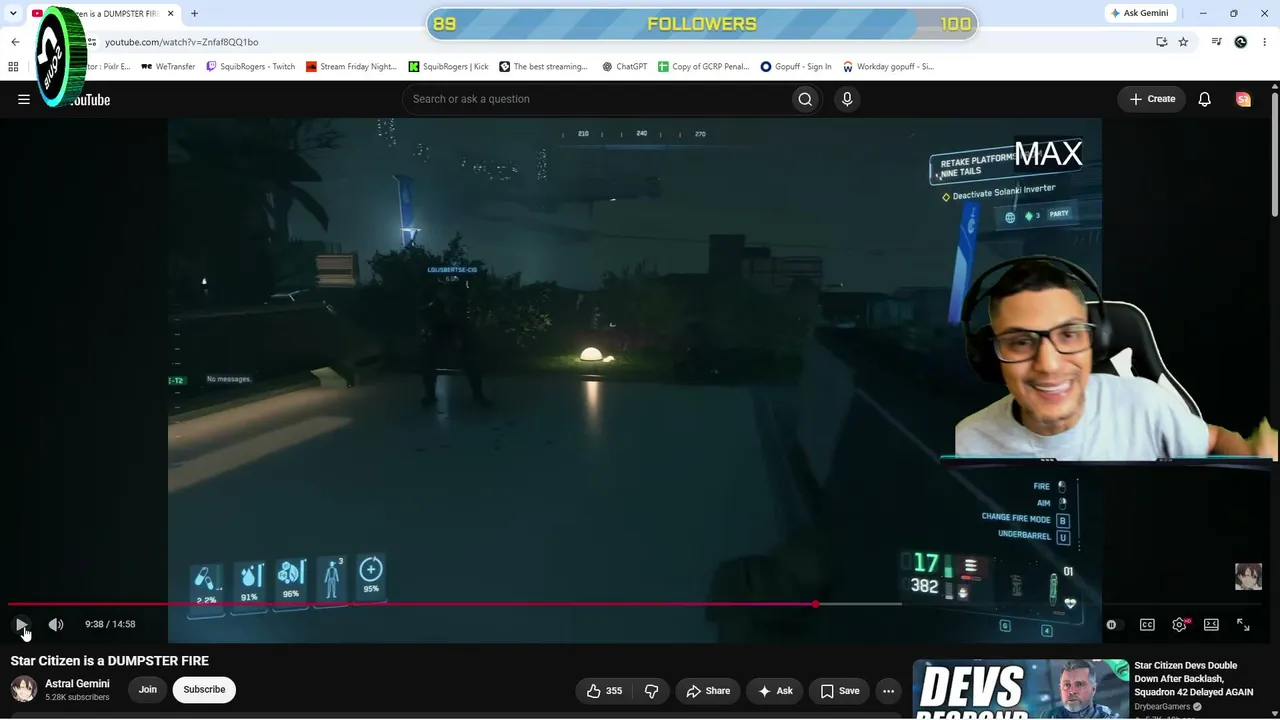Screen dimensions: 1280x720
Task: Click the '5.28K subscribers' text
Action: point(77,698)
